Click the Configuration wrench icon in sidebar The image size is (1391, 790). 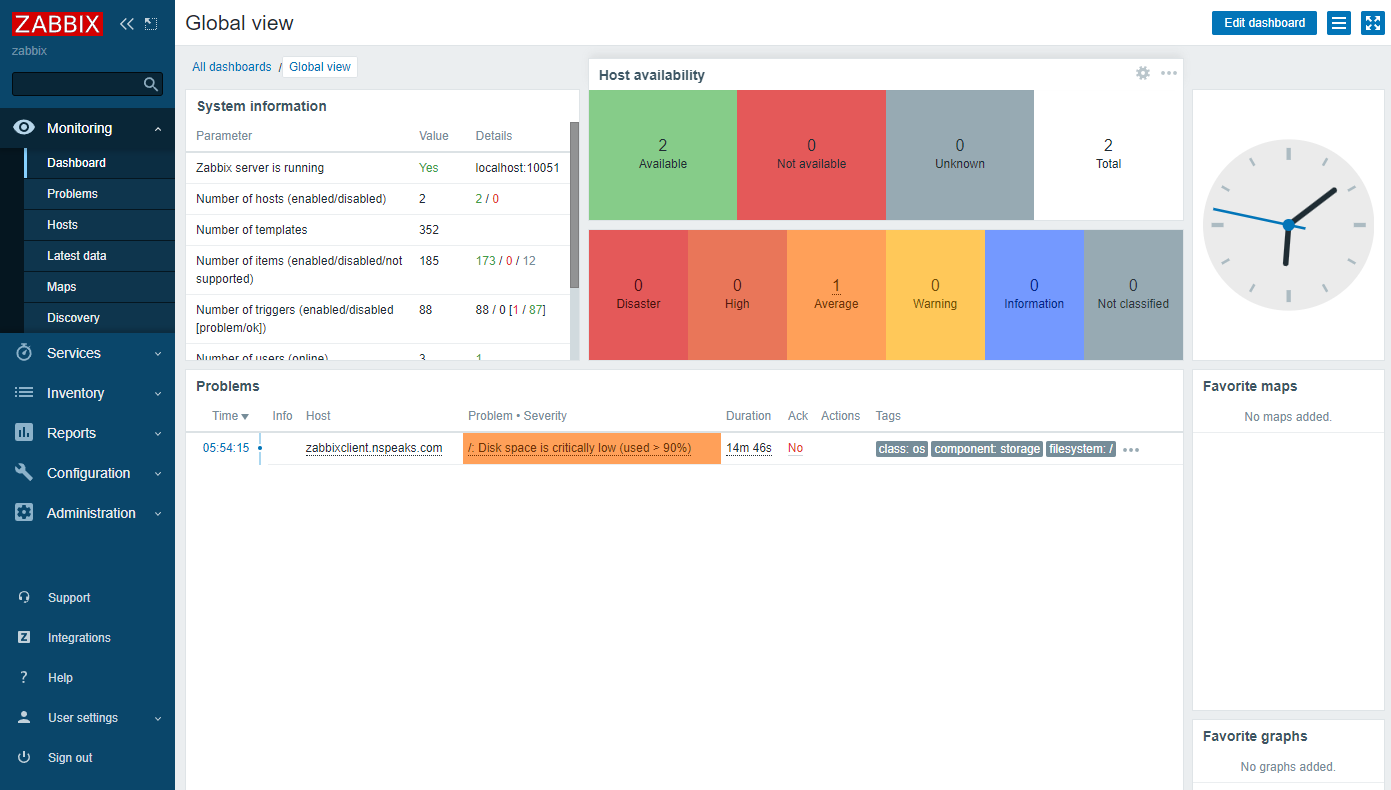click(23, 473)
